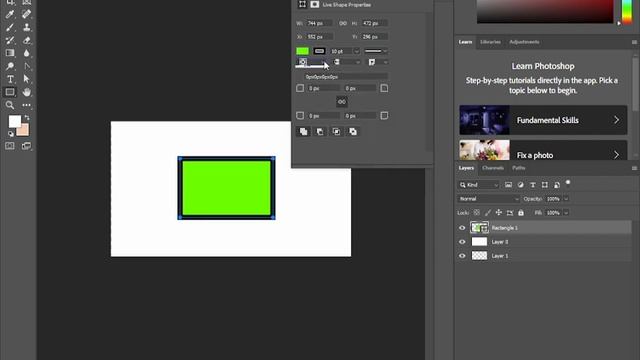The image size is (640, 360).
Task: Toggle link between corner radius values
Action: [x=342, y=102]
